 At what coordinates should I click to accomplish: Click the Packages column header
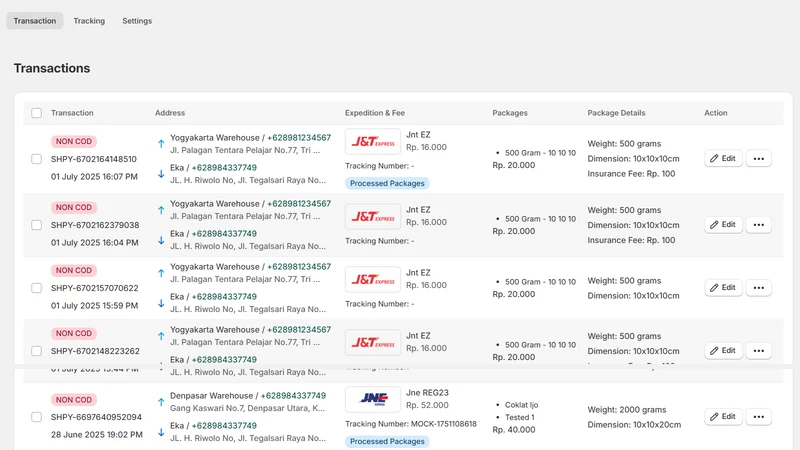pyautogui.click(x=510, y=113)
